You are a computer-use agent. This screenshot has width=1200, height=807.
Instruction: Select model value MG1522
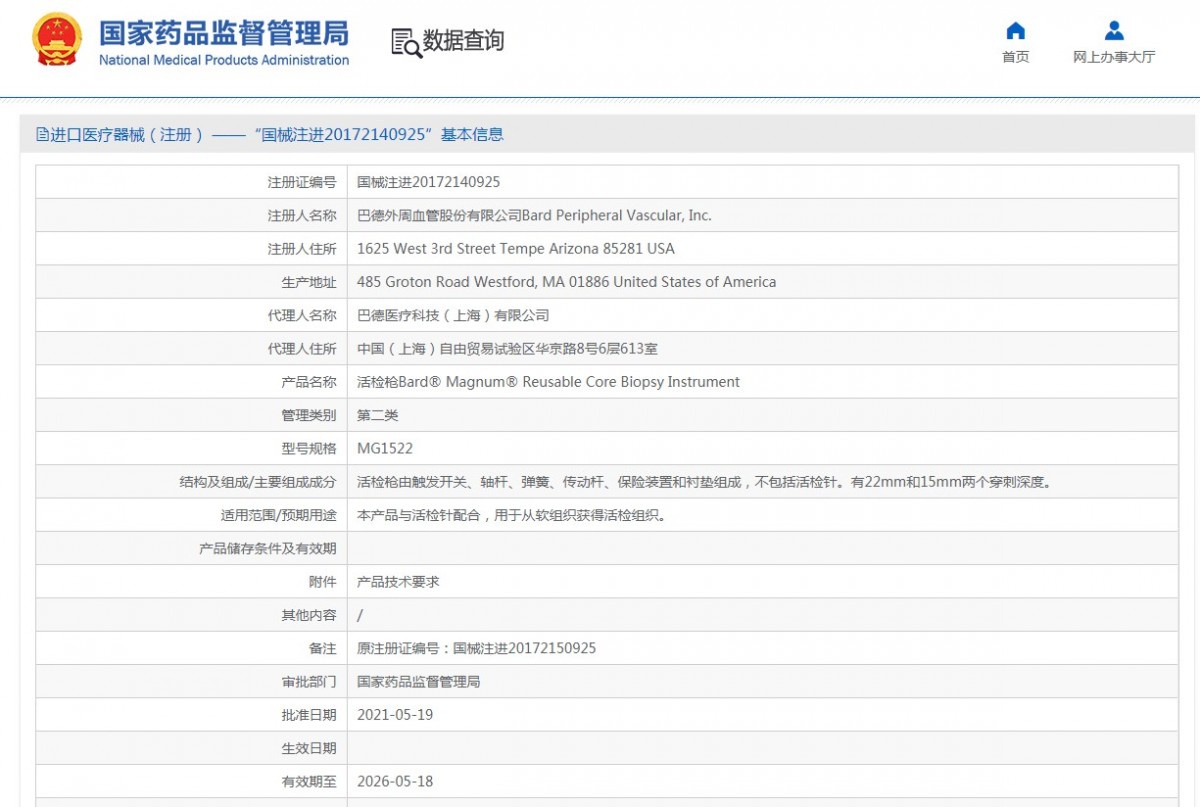tap(385, 448)
